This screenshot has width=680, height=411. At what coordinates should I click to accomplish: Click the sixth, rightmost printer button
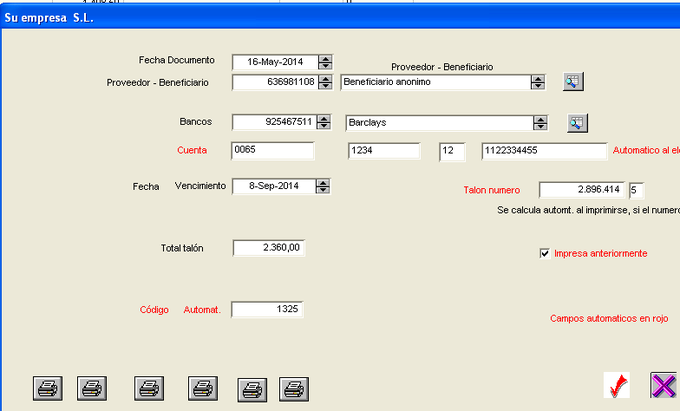coord(294,389)
